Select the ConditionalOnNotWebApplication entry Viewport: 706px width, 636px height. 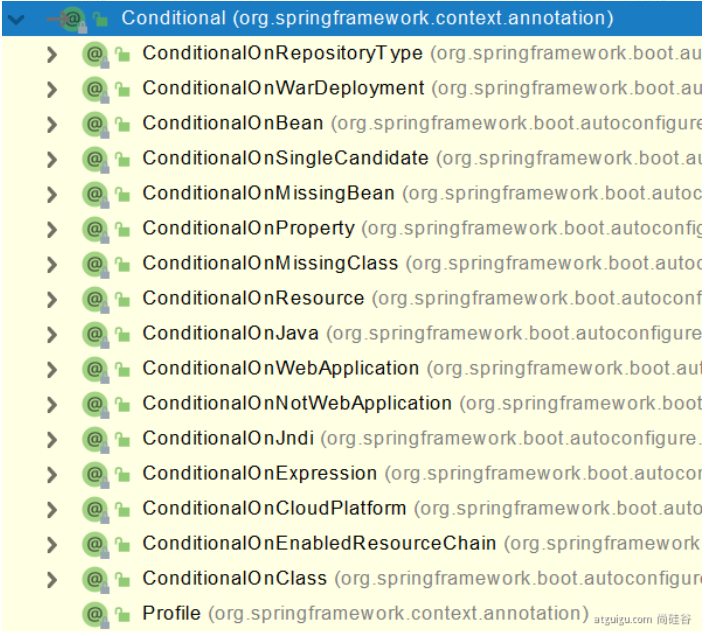297,404
